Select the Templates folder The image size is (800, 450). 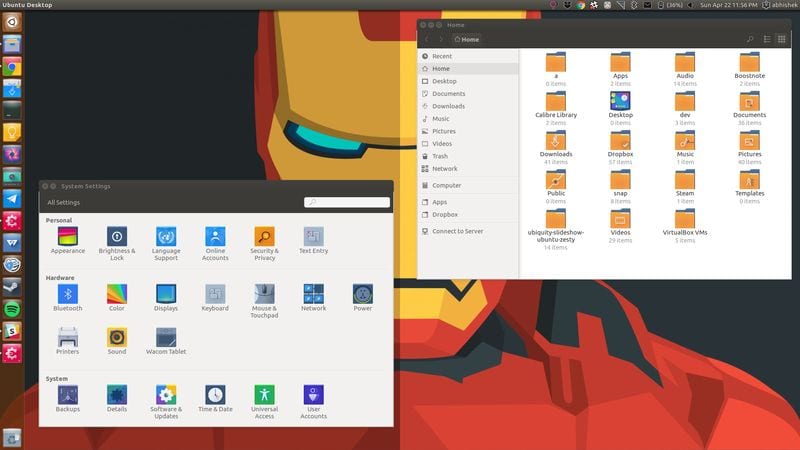(x=749, y=186)
